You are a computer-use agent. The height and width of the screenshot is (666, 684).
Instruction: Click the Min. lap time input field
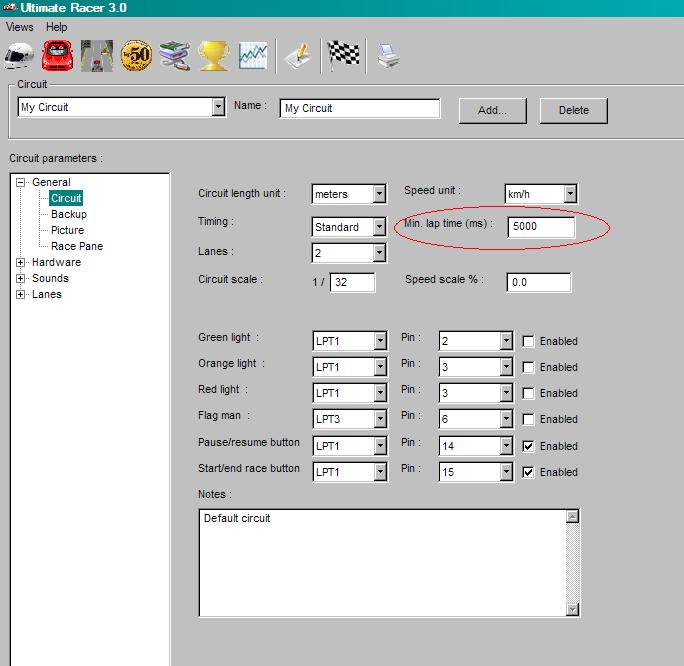(x=540, y=227)
